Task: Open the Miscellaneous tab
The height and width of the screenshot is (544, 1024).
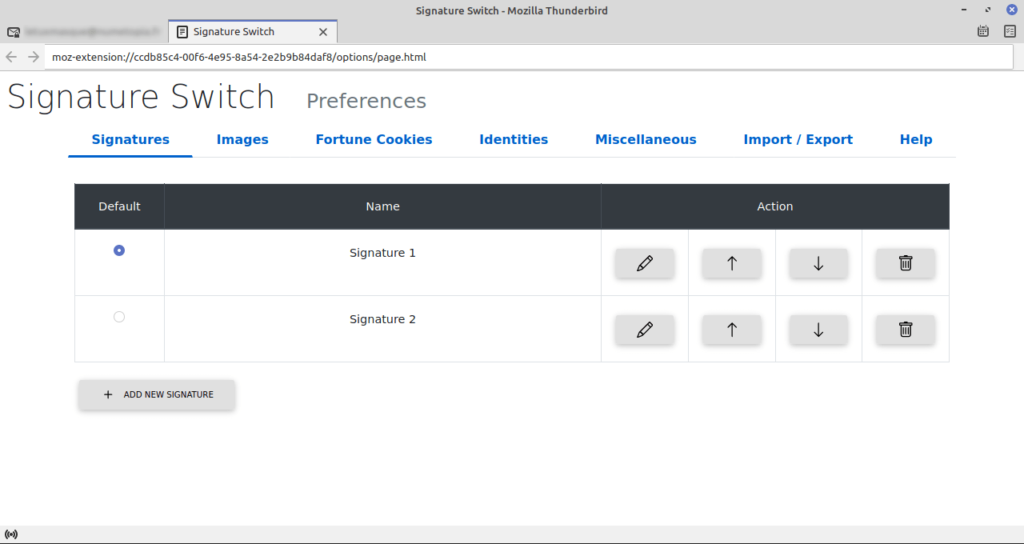Action: [646, 140]
